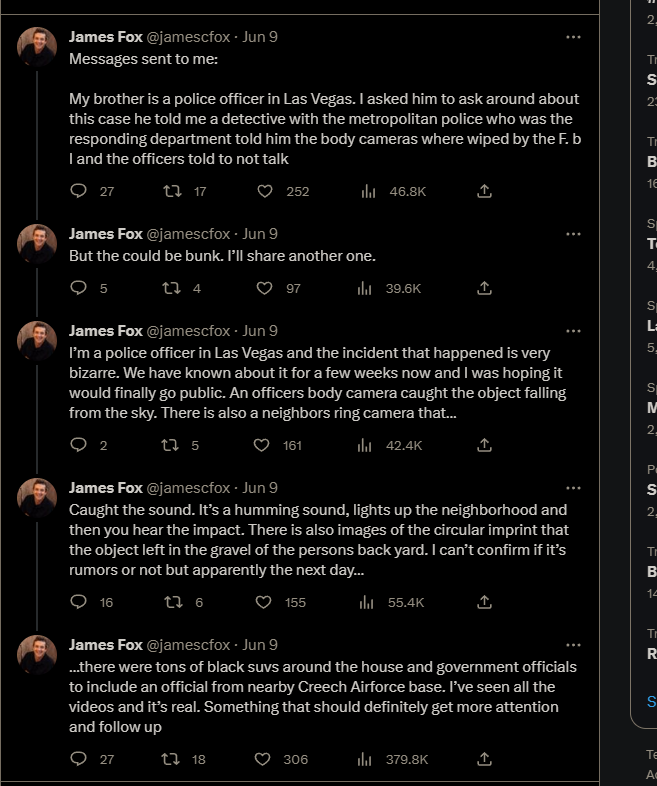Like the tweet with 161 likes
This screenshot has height=786, width=657.
(x=265, y=445)
